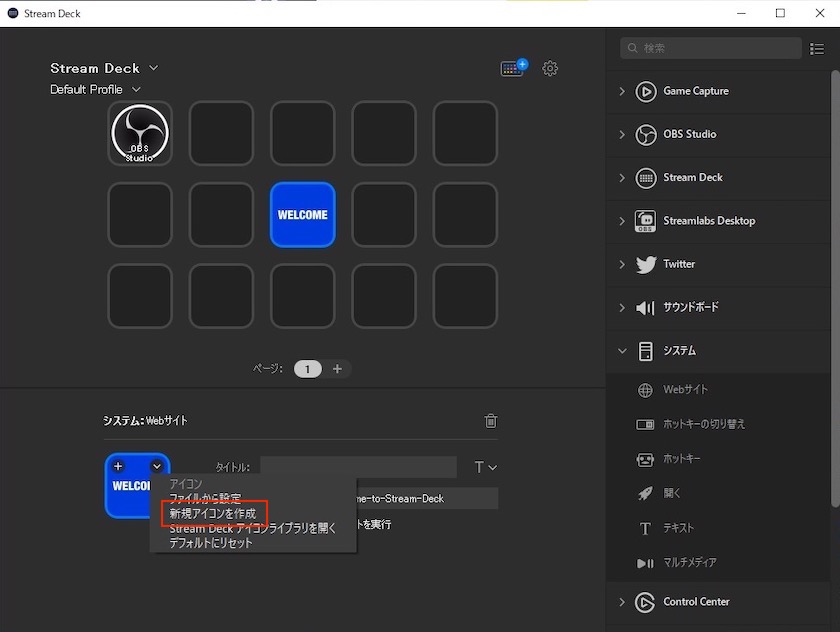Maximize the Stream Deck window
Viewport: 840px width, 632px height.
(781, 13)
